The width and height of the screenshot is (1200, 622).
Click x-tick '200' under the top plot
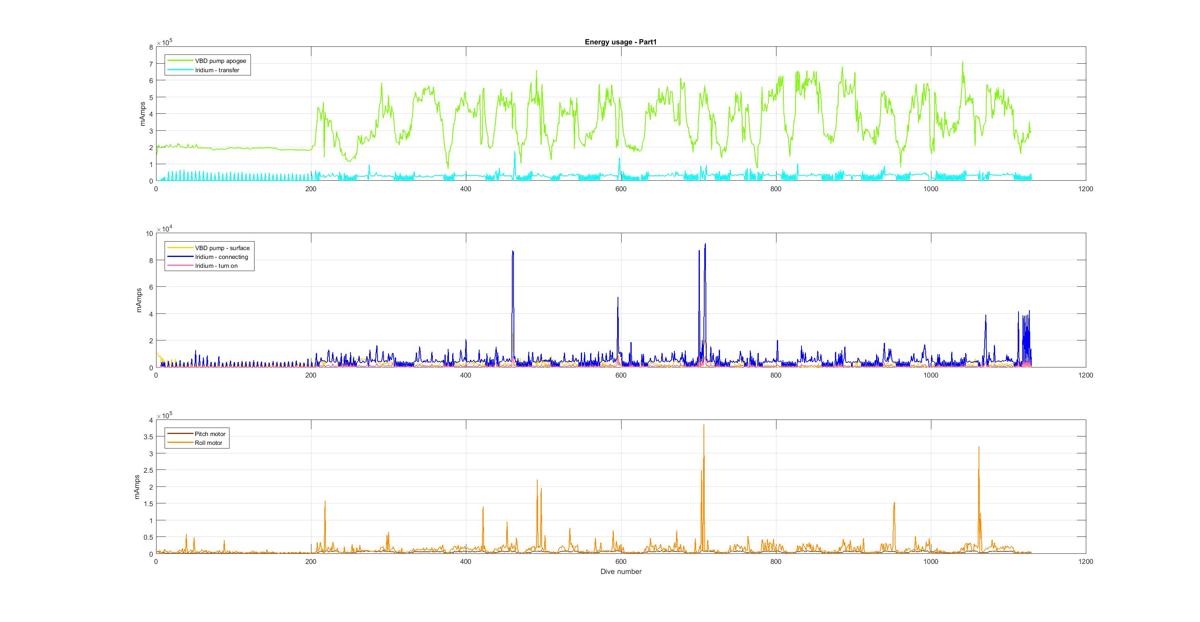coord(311,188)
